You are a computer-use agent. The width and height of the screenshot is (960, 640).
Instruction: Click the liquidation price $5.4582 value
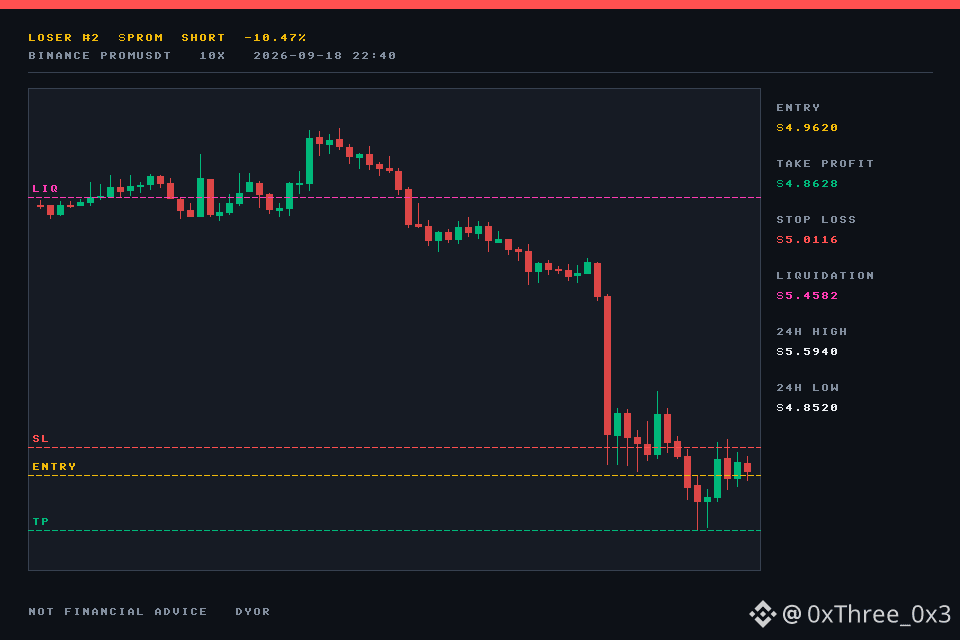tap(807, 296)
